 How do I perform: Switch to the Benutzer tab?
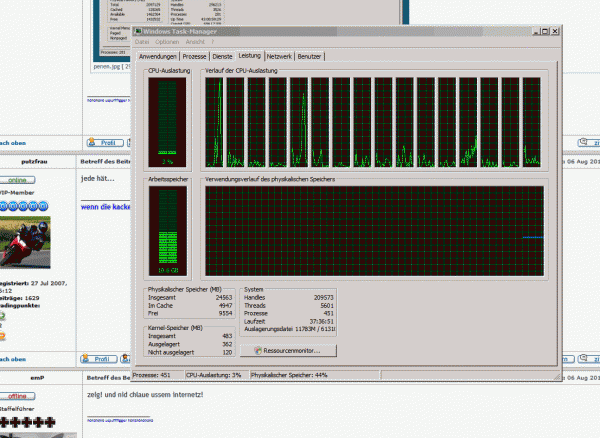tap(309, 57)
